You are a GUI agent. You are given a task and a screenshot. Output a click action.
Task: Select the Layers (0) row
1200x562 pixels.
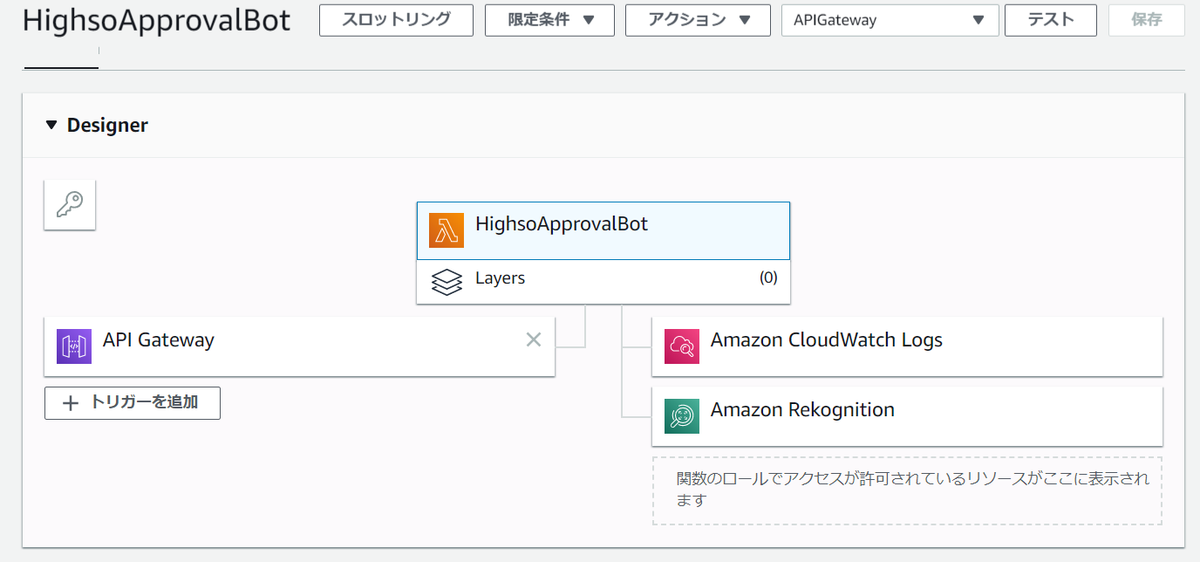click(x=604, y=281)
